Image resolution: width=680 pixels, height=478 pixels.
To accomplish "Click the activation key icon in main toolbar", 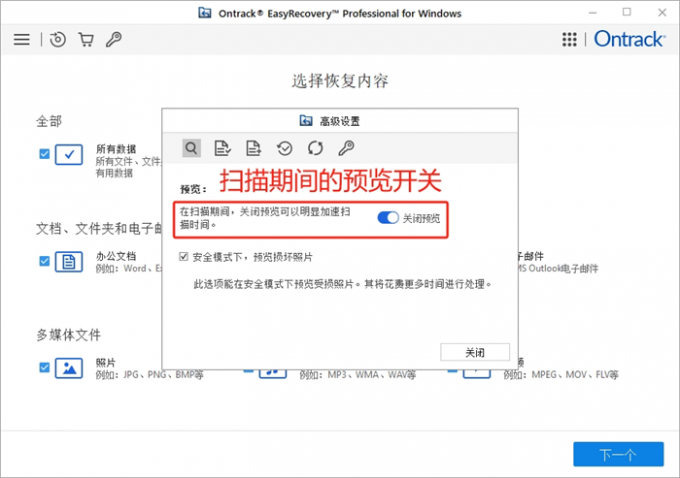I will click(114, 39).
